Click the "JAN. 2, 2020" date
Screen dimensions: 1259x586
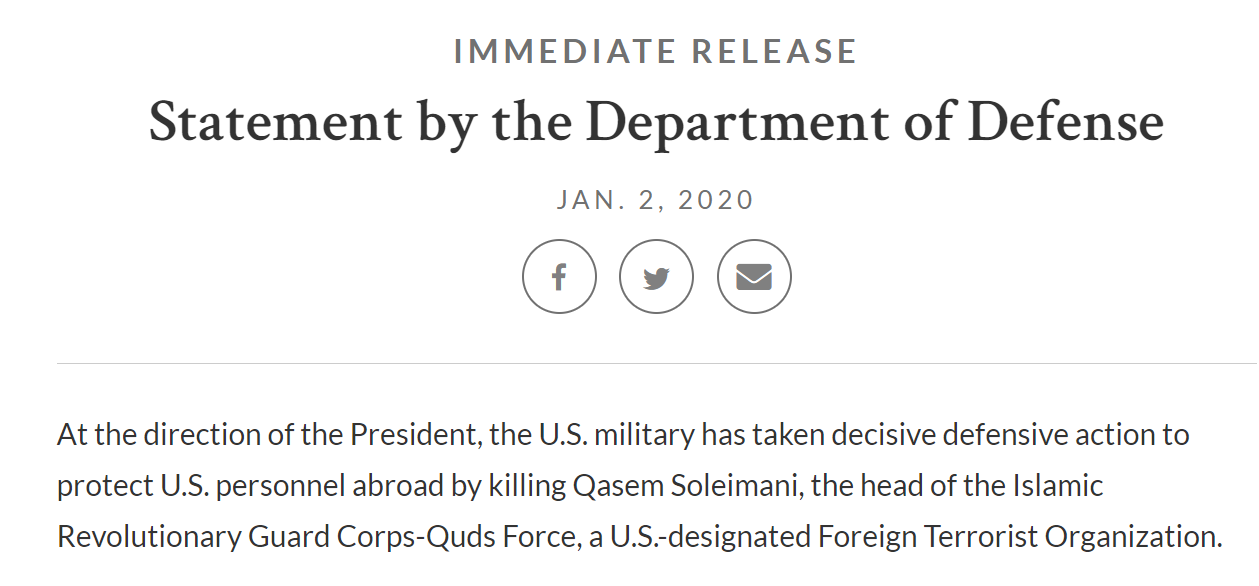click(656, 200)
